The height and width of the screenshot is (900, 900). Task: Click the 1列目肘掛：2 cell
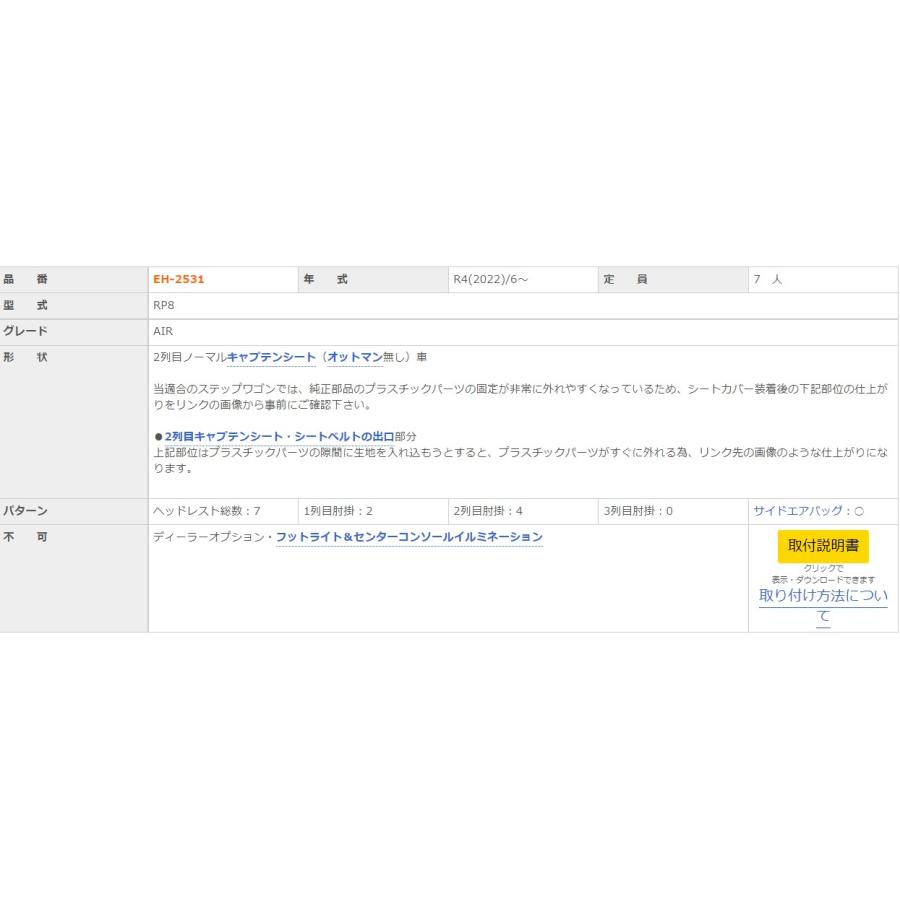coord(338,511)
